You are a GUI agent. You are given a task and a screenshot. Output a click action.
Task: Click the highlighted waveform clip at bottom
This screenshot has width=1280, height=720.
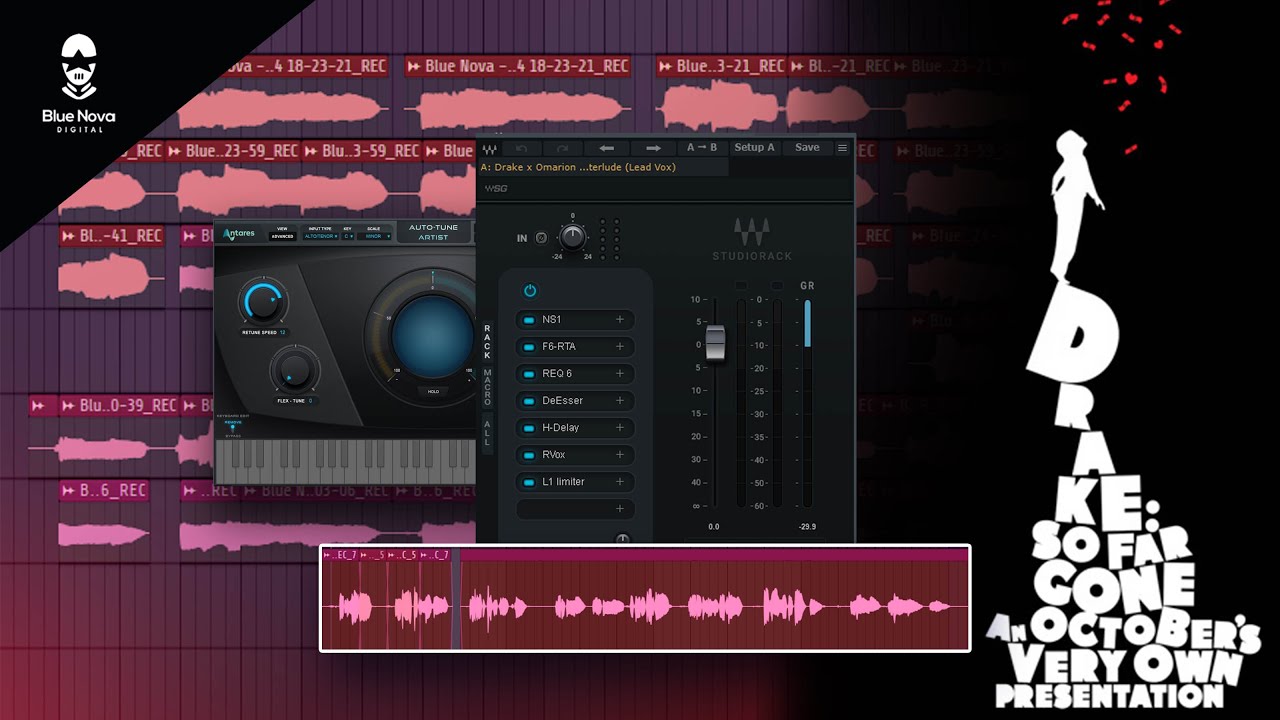click(645, 598)
